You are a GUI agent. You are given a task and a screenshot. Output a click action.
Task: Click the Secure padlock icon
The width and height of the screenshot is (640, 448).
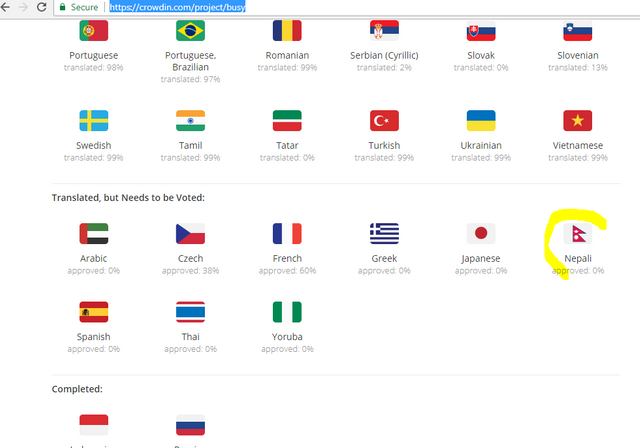[62, 7]
